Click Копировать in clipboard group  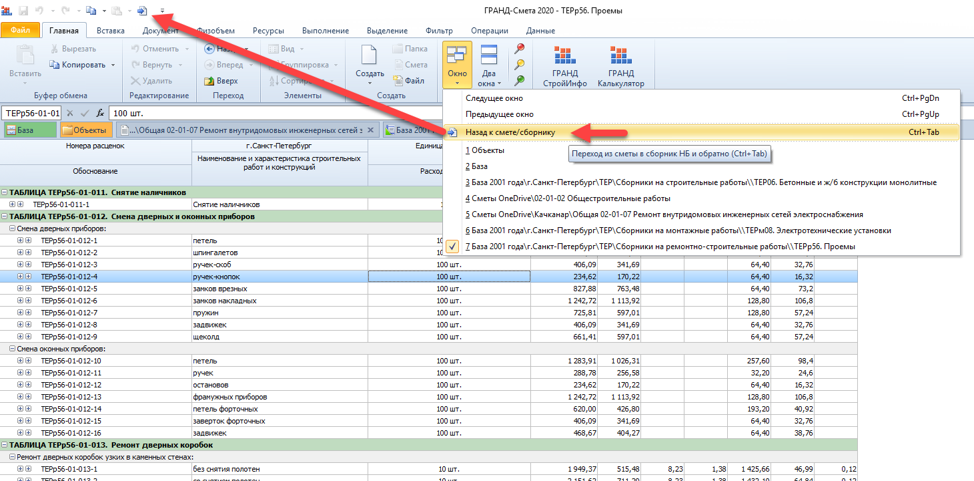point(78,65)
